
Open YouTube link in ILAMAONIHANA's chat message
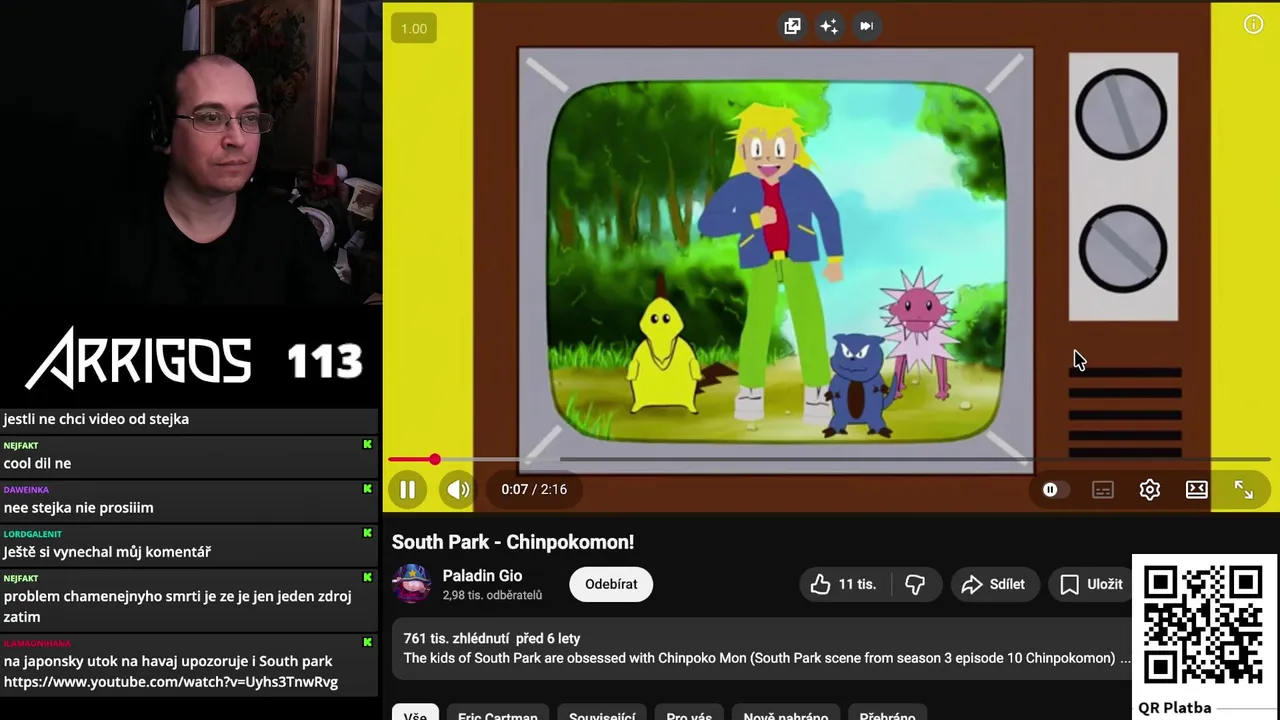171,682
